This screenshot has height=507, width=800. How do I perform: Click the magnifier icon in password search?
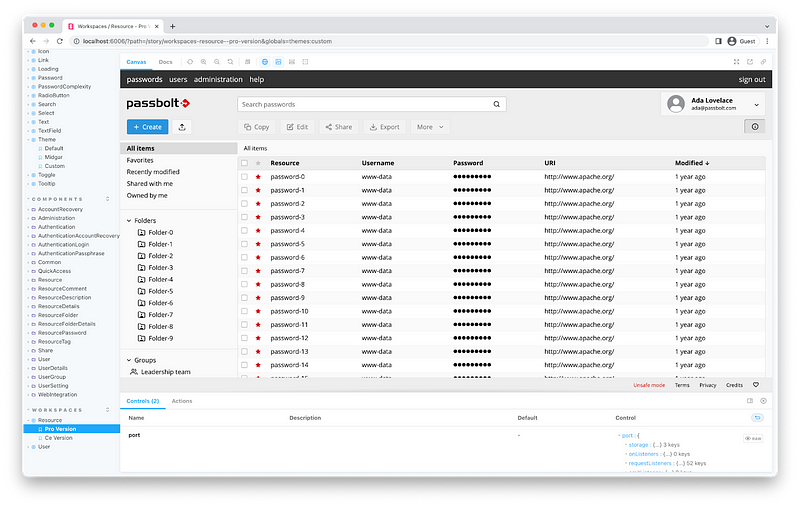point(496,104)
